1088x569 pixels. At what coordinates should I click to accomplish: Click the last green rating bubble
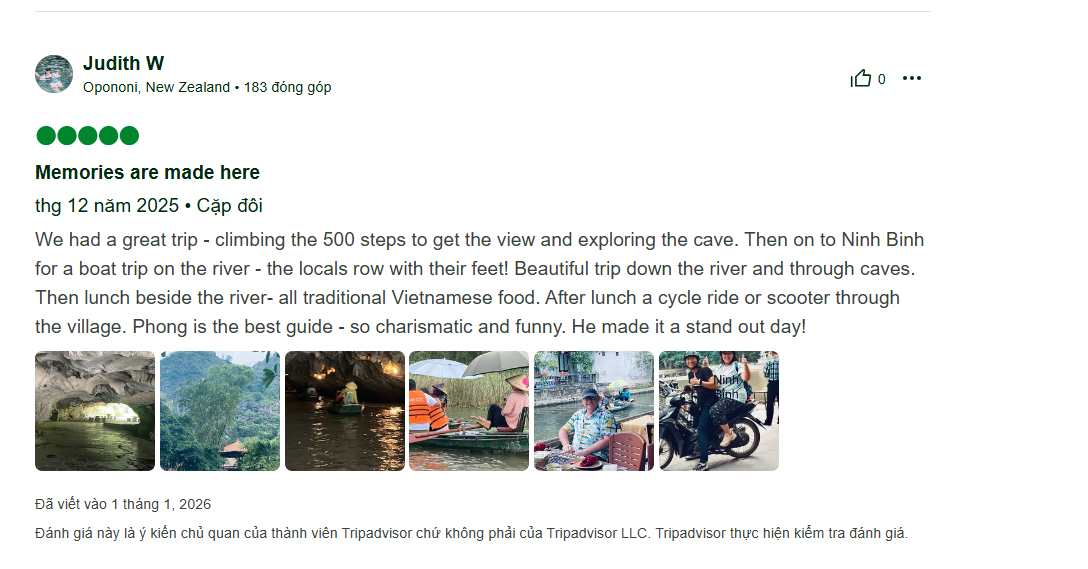[129, 136]
